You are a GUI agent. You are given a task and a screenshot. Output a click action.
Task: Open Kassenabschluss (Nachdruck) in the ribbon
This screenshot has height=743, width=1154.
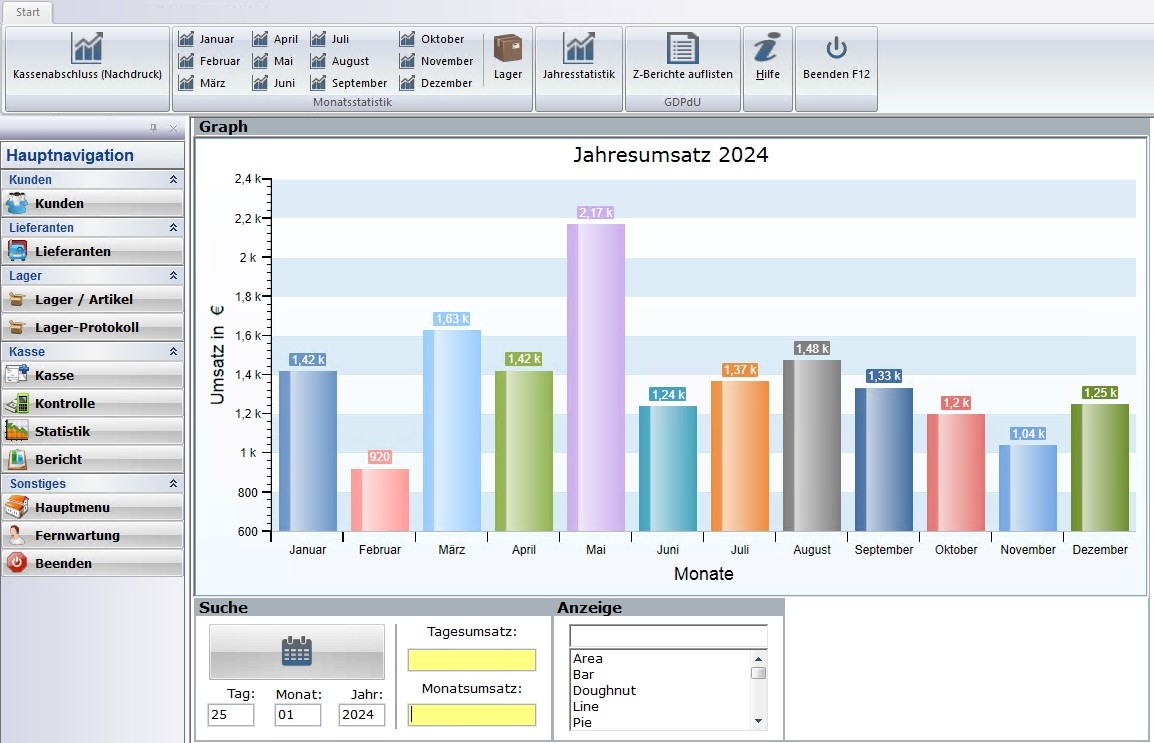(x=87, y=68)
